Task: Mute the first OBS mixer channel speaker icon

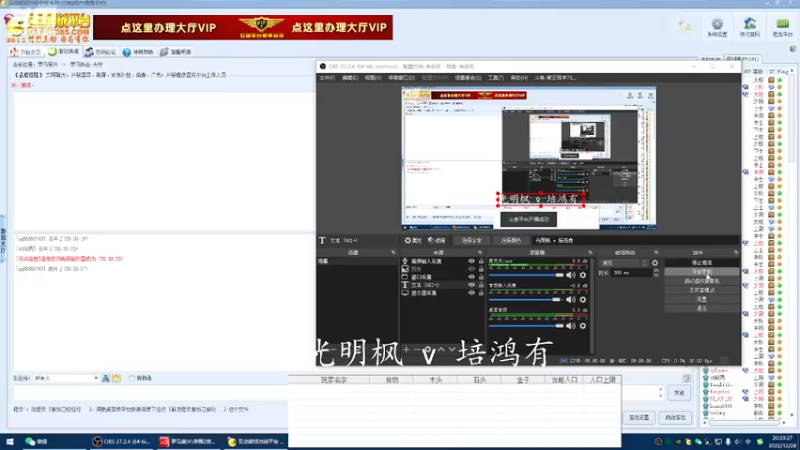Action: (x=570, y=275)
